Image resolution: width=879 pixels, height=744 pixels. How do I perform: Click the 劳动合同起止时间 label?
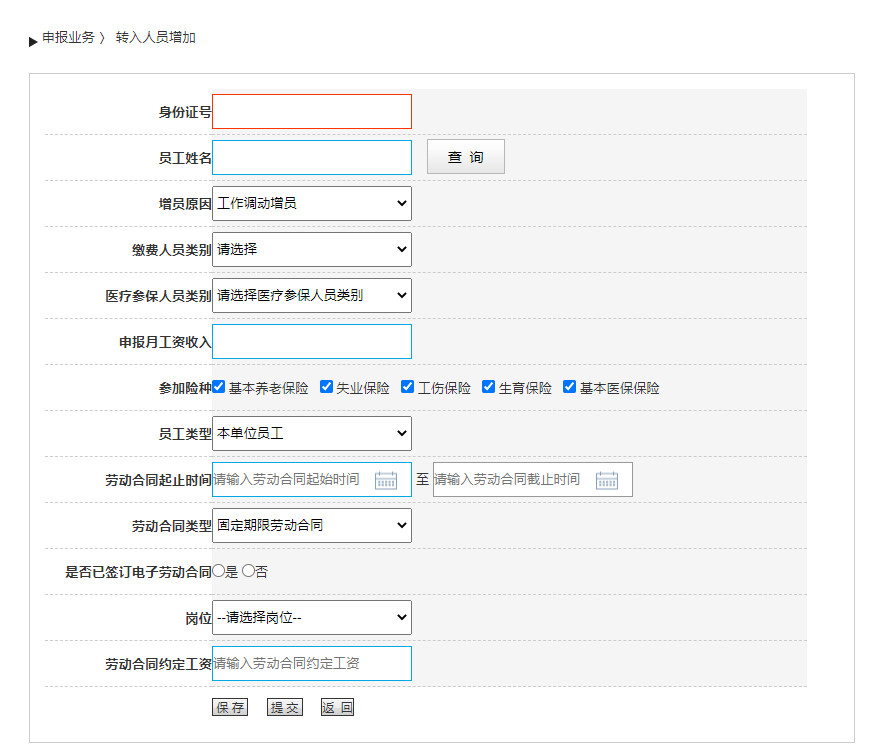point(159,480)
